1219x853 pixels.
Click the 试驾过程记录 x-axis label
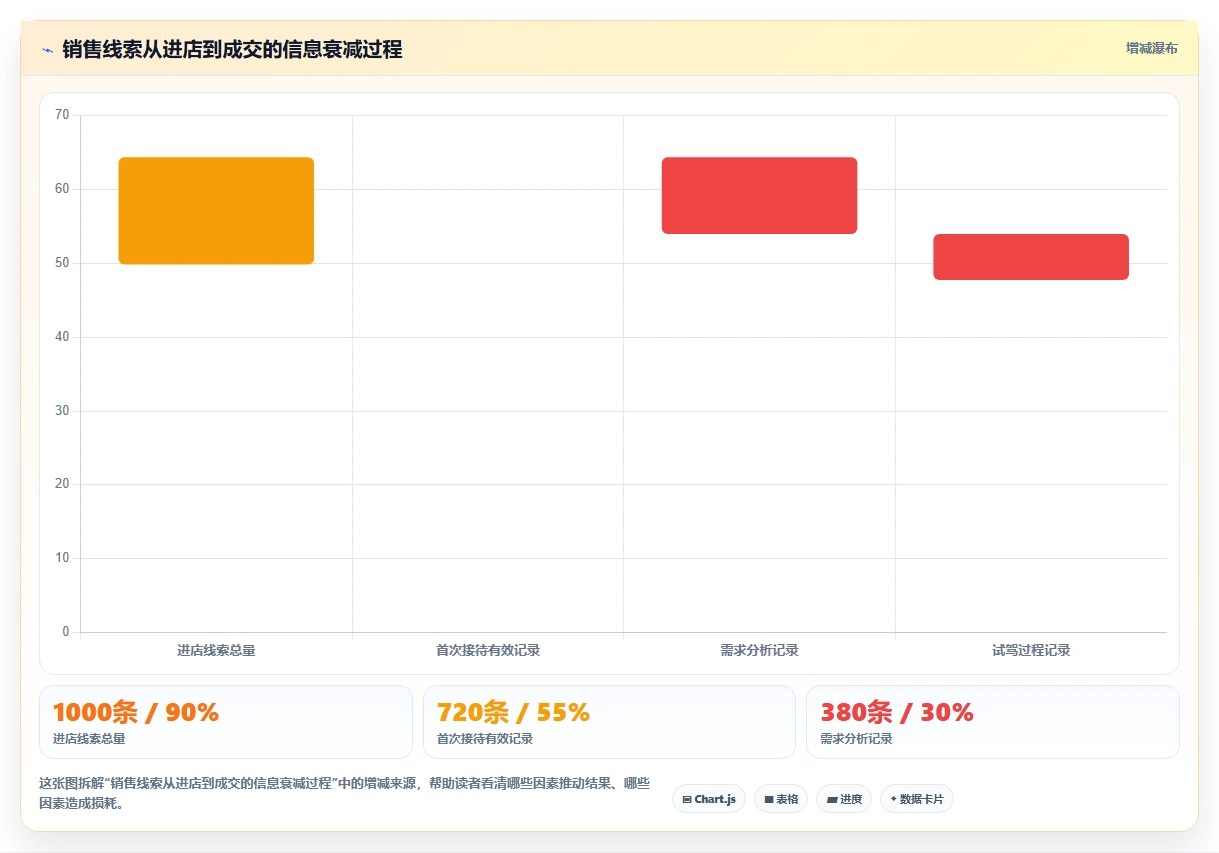pos(1031,650)
